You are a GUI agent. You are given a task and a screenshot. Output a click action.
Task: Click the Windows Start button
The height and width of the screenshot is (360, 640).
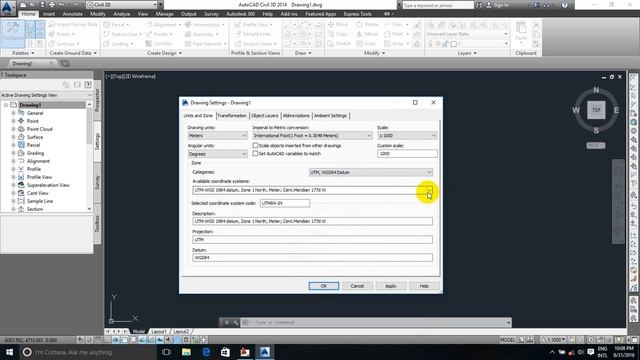click(x=9, y=352)
